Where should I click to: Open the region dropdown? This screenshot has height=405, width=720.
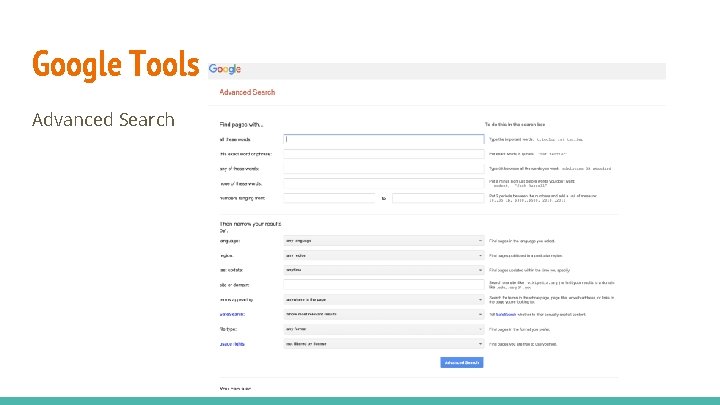pyautogui.click(x=384, y=255)
